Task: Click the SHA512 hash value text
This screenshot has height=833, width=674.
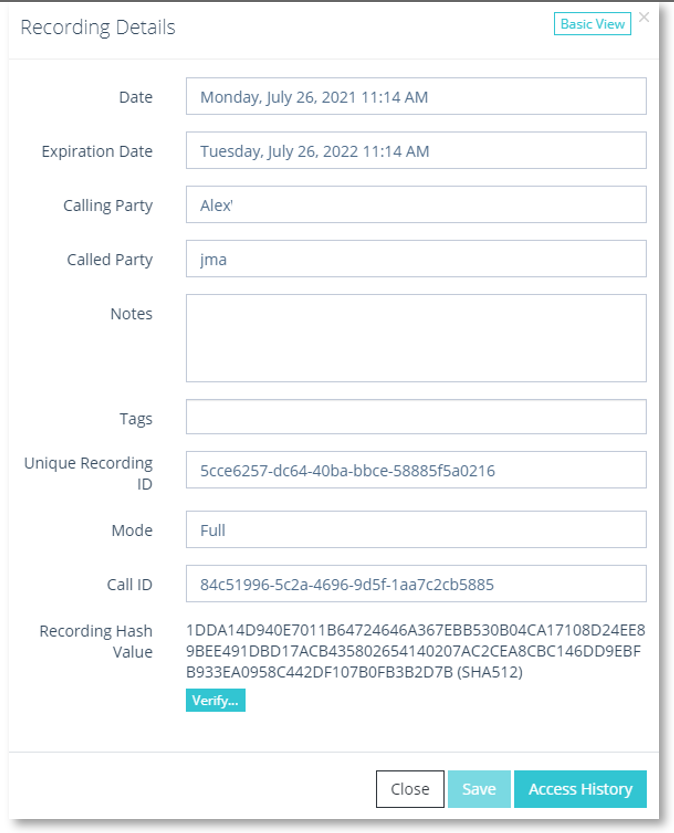Action: [x=415, y=651]
